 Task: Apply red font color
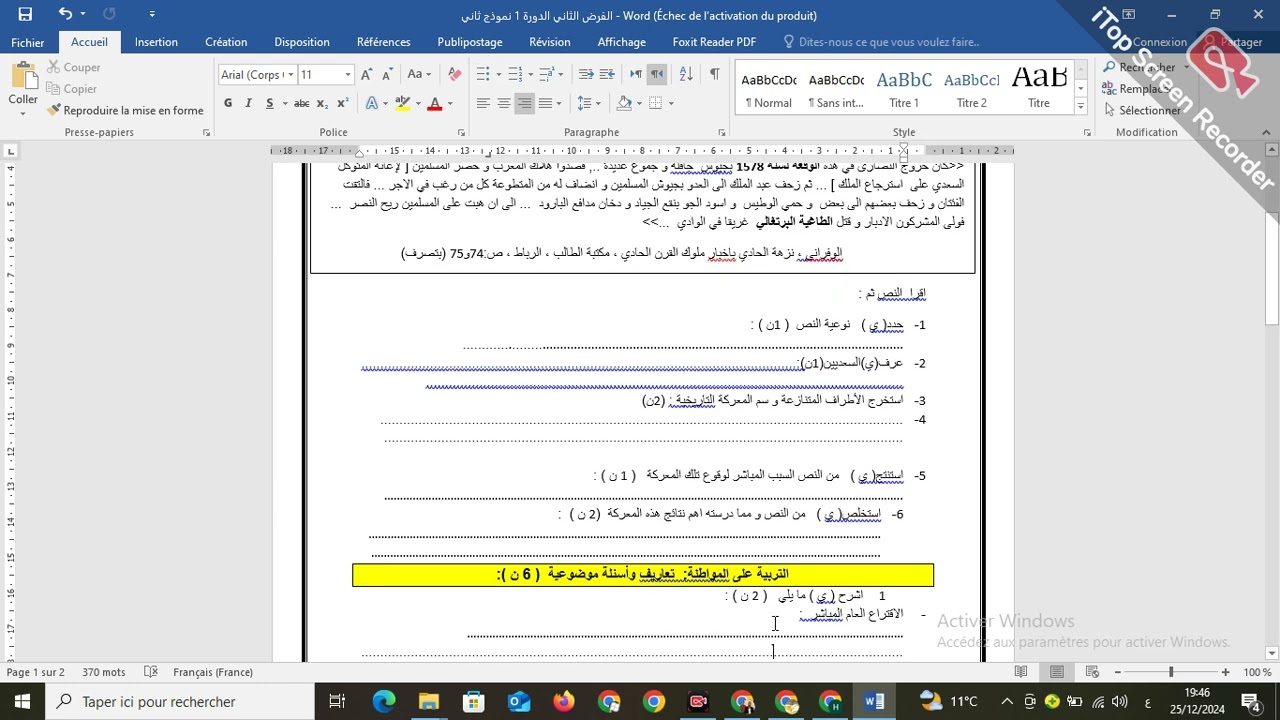click(x=434, y=103)
